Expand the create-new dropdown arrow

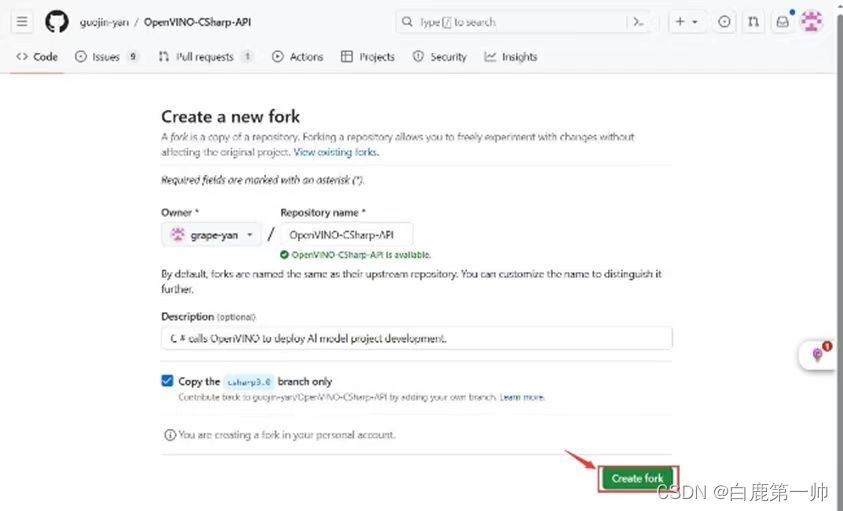point(695,22)
